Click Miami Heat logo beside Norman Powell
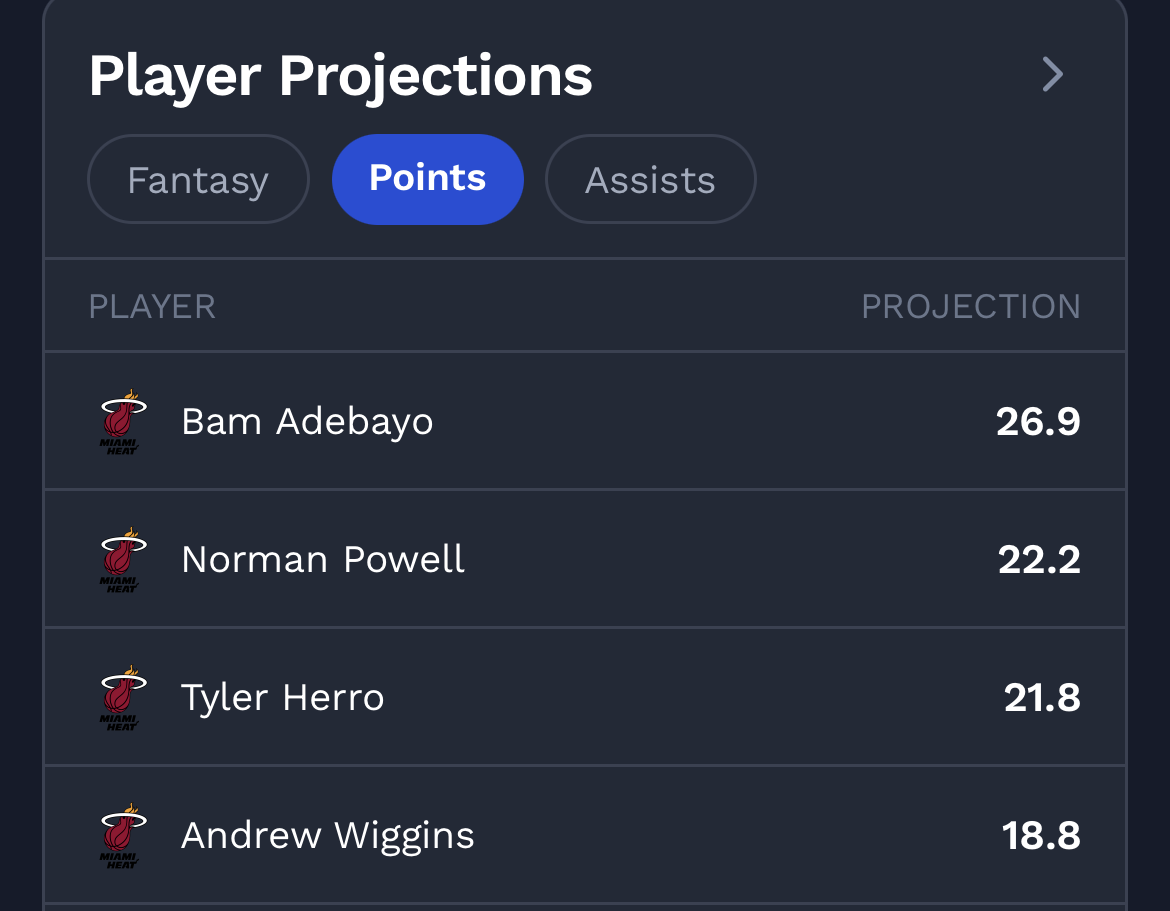 click(x=122, y=560)
